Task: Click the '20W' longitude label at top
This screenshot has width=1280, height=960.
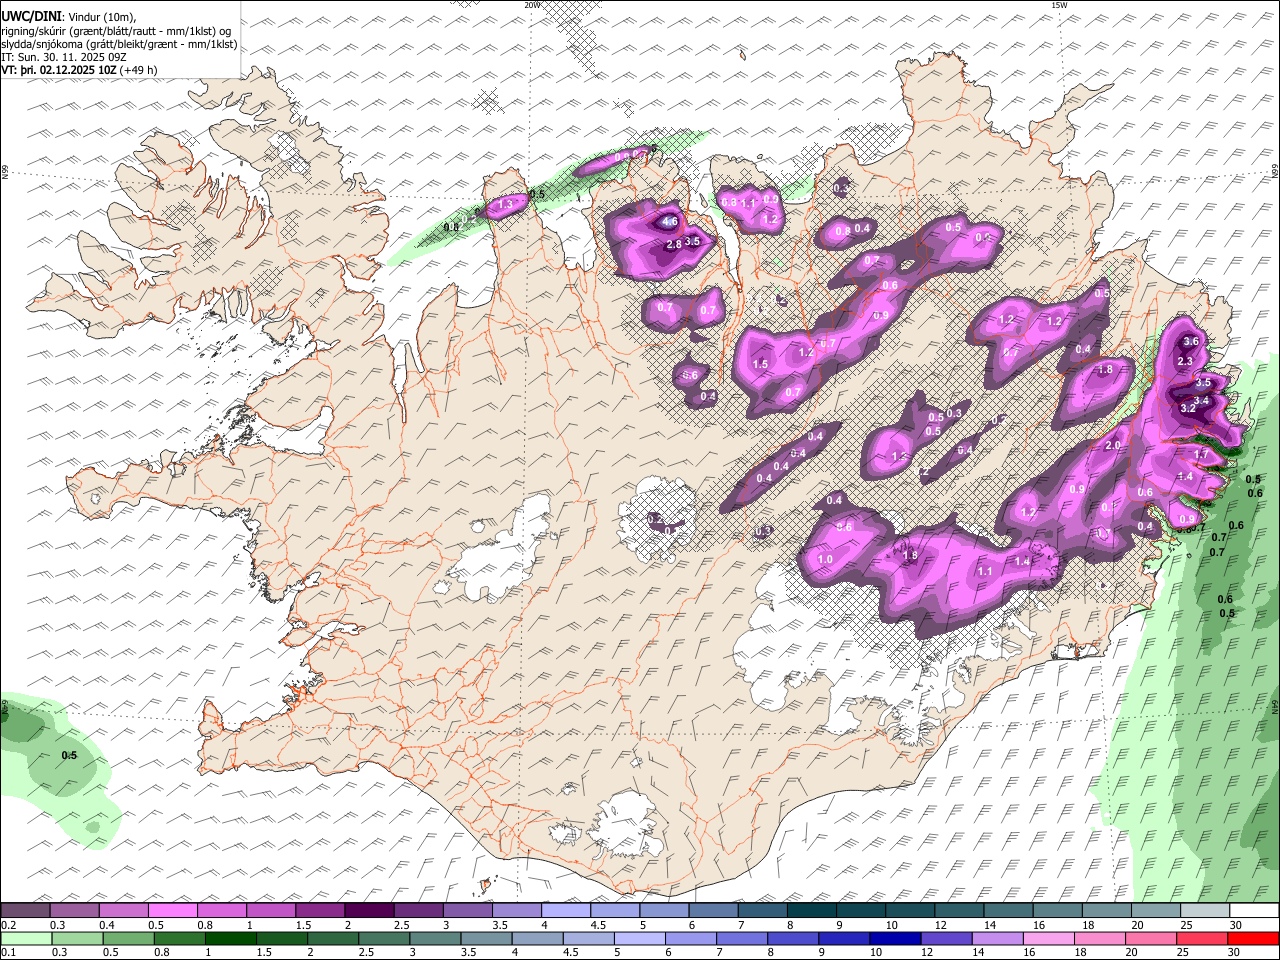Action: (532, 5)
